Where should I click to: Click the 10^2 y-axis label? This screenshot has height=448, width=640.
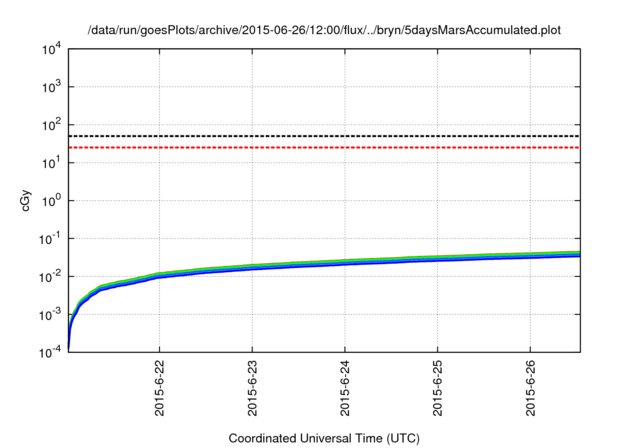point(51,124)
